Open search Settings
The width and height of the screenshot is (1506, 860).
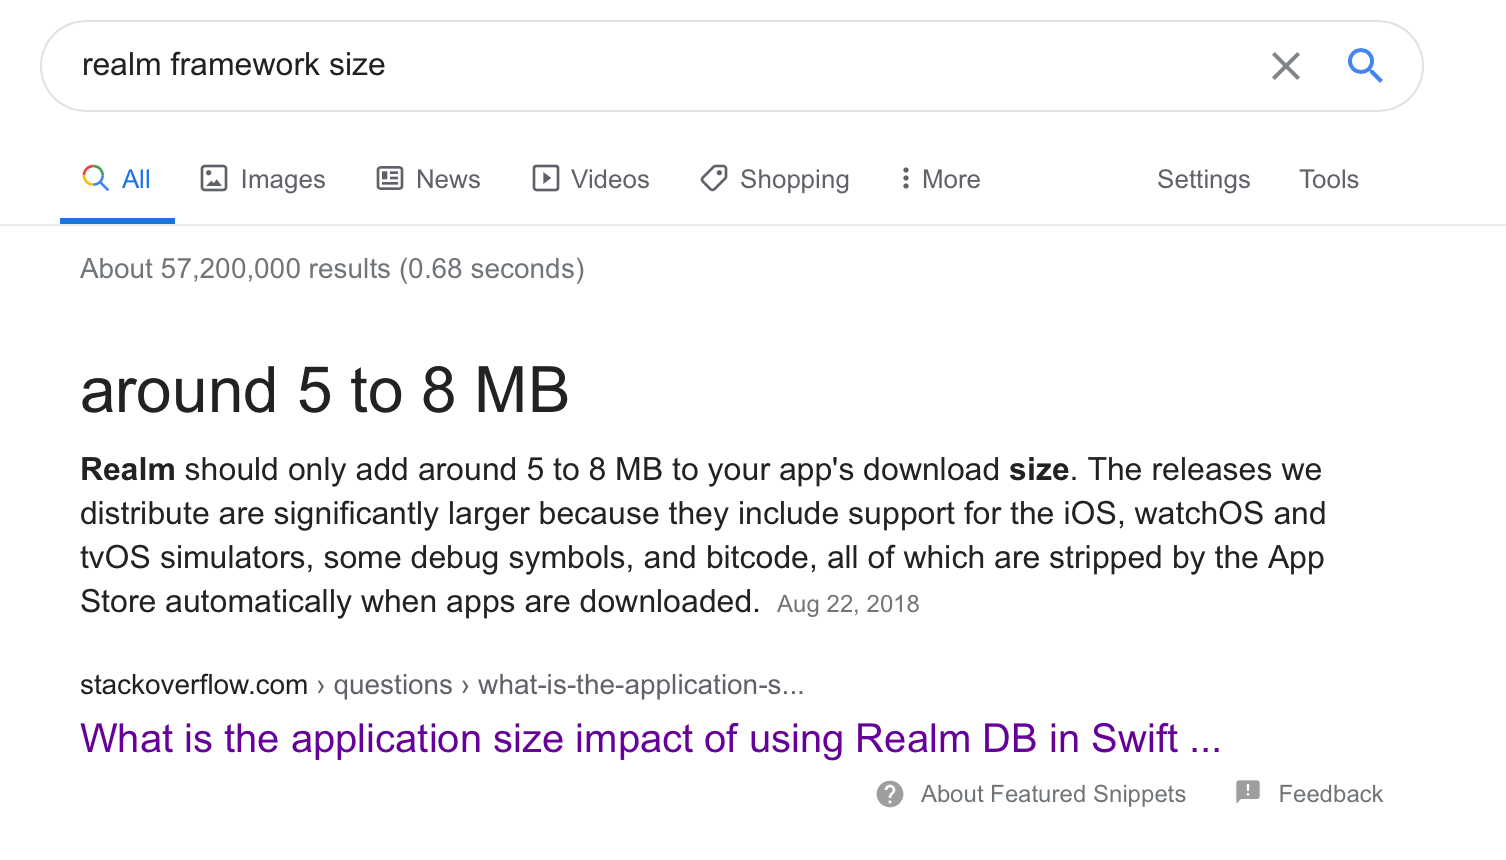coord(1203,179)
